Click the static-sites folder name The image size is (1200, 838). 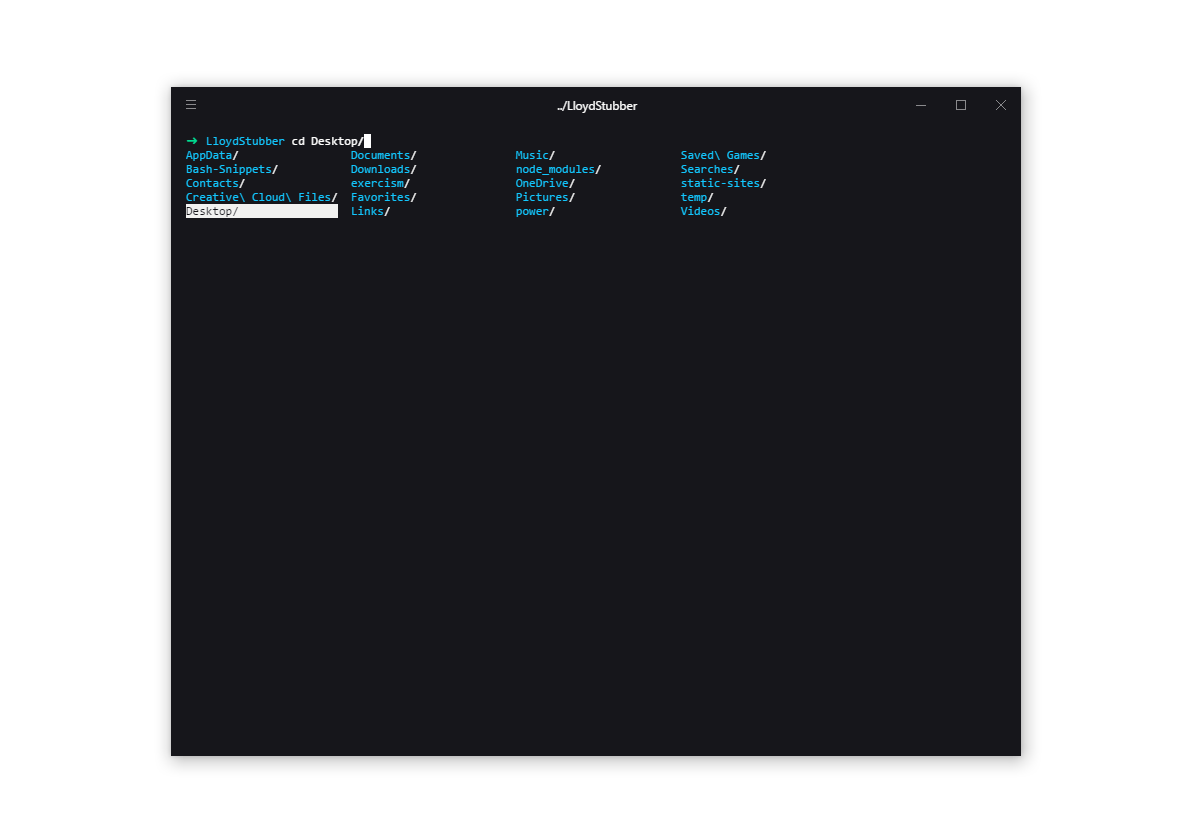point(719,183)
